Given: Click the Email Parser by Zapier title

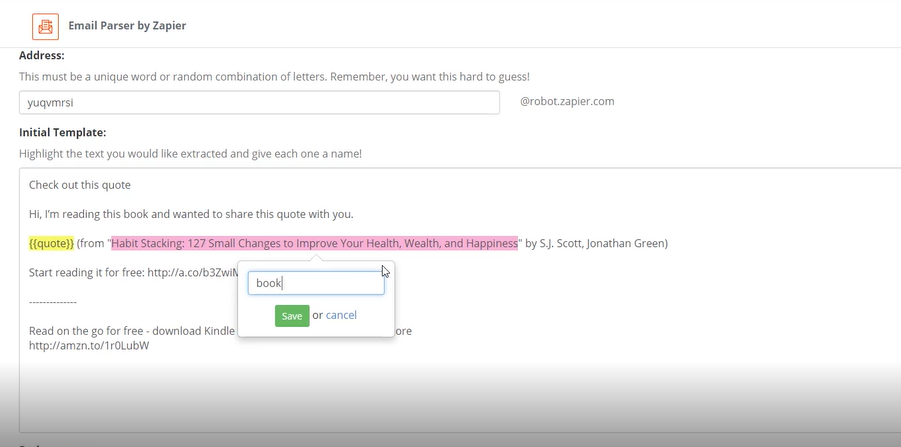Looking at the screenshot, I should click(x=127, y=26).
